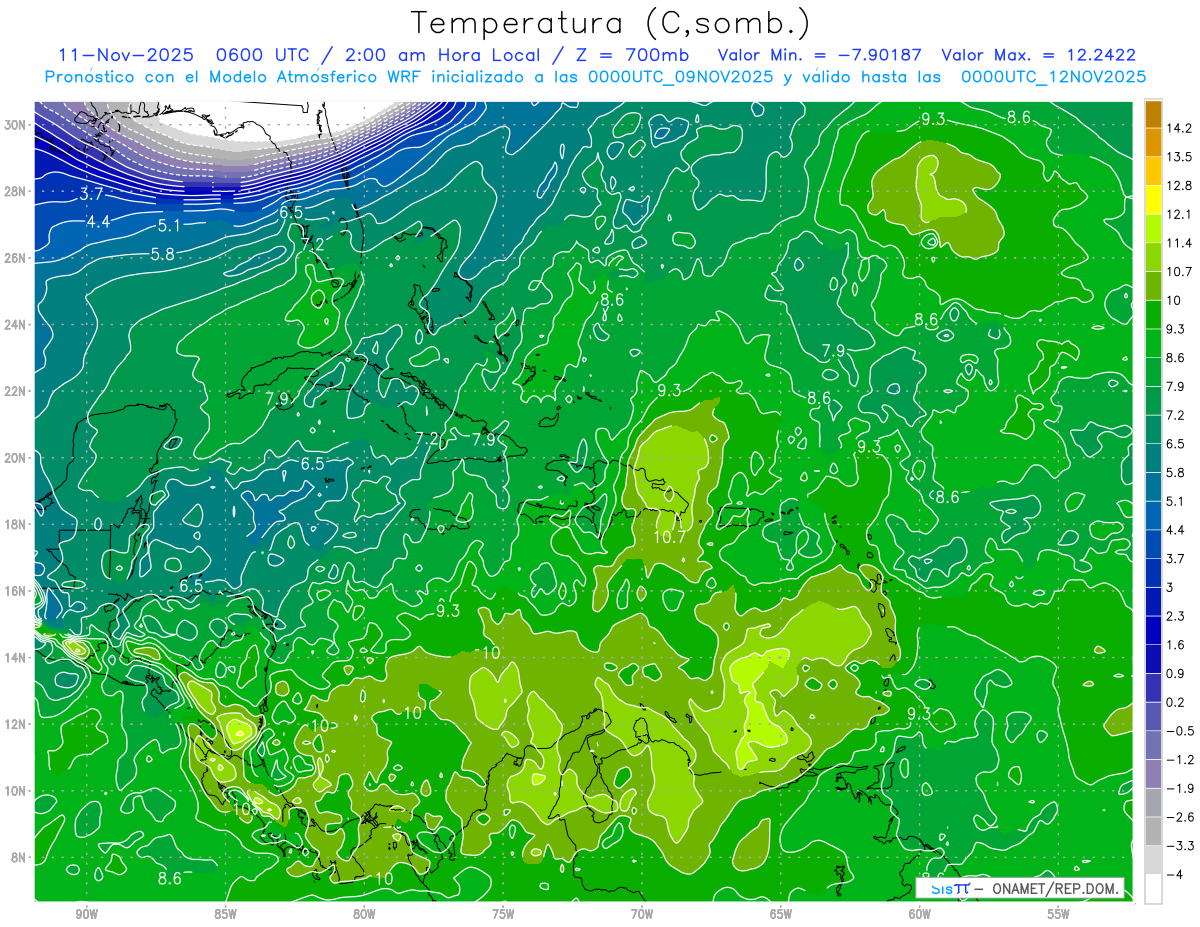Click the '18N' latitude axis label
Image resolution: width=1200 pixels, height=927 pixels.
coord(15,524)
